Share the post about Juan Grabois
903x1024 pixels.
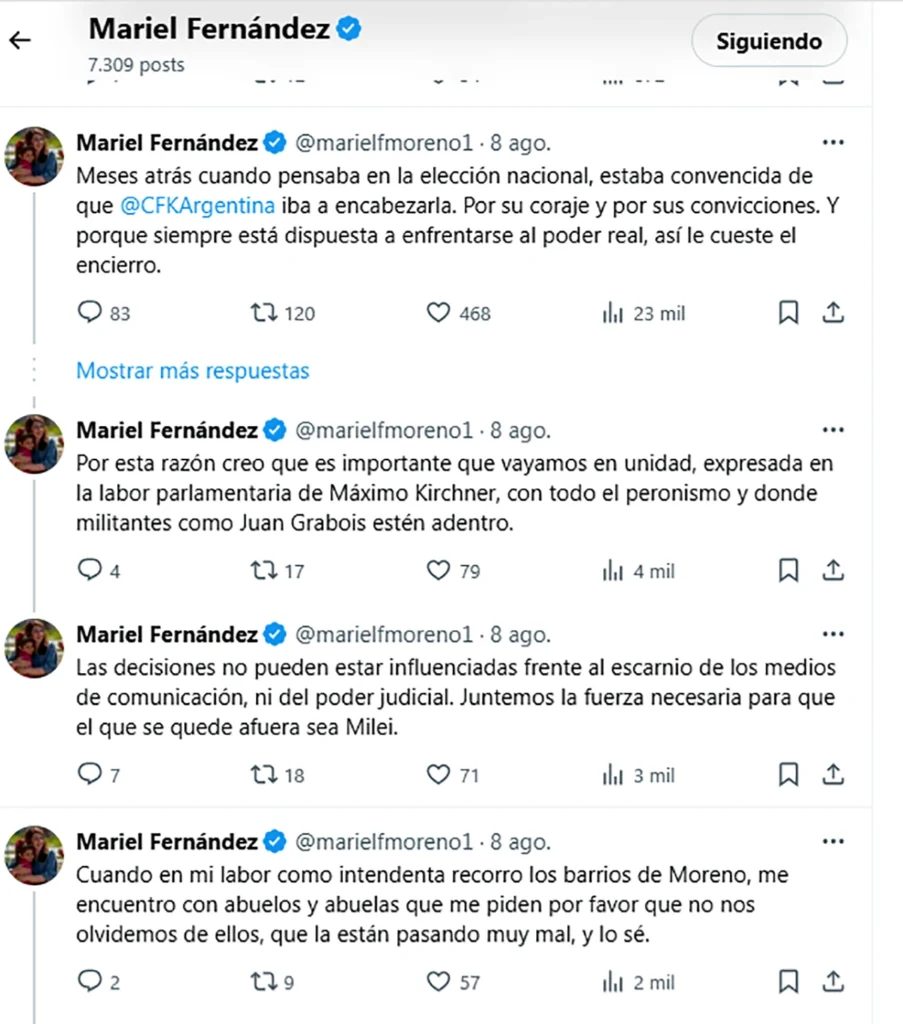832,571
